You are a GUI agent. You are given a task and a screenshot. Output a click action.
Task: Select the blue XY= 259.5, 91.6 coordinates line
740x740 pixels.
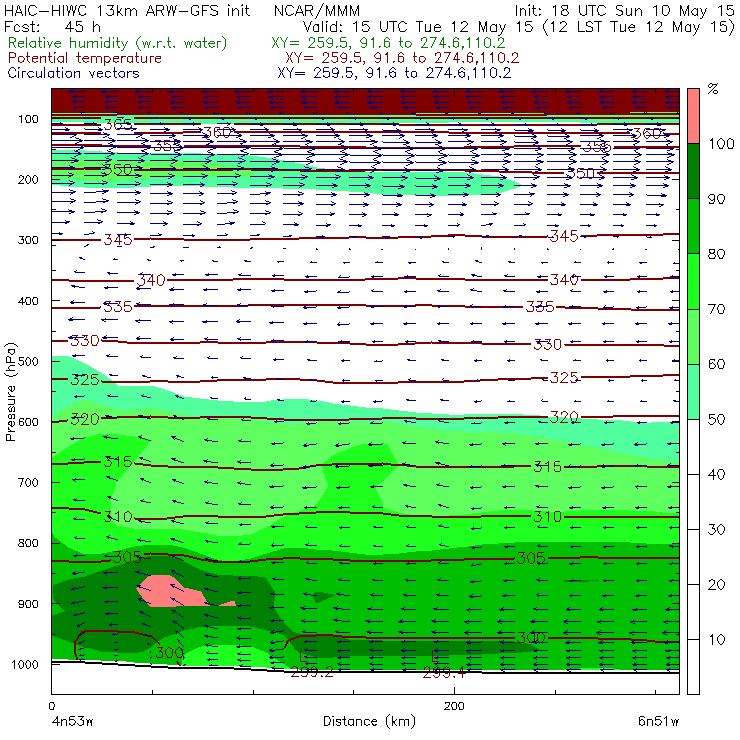click(394, 73)
